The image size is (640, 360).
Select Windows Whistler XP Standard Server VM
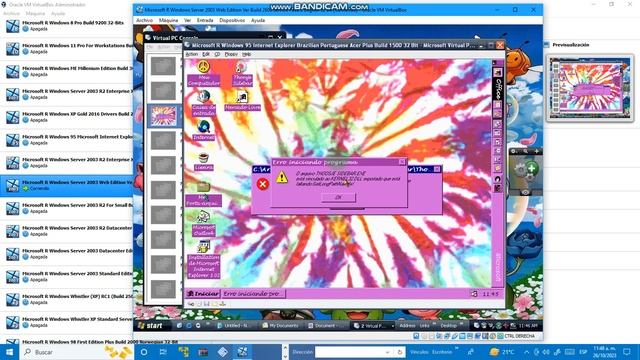[x=67, y=323]
